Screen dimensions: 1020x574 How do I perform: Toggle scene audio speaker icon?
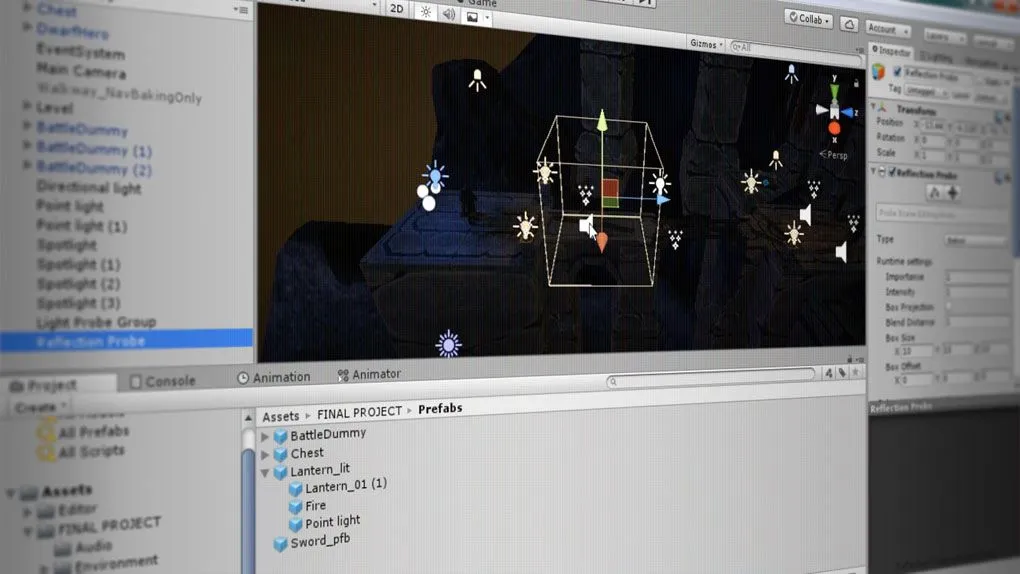(449, 14)
